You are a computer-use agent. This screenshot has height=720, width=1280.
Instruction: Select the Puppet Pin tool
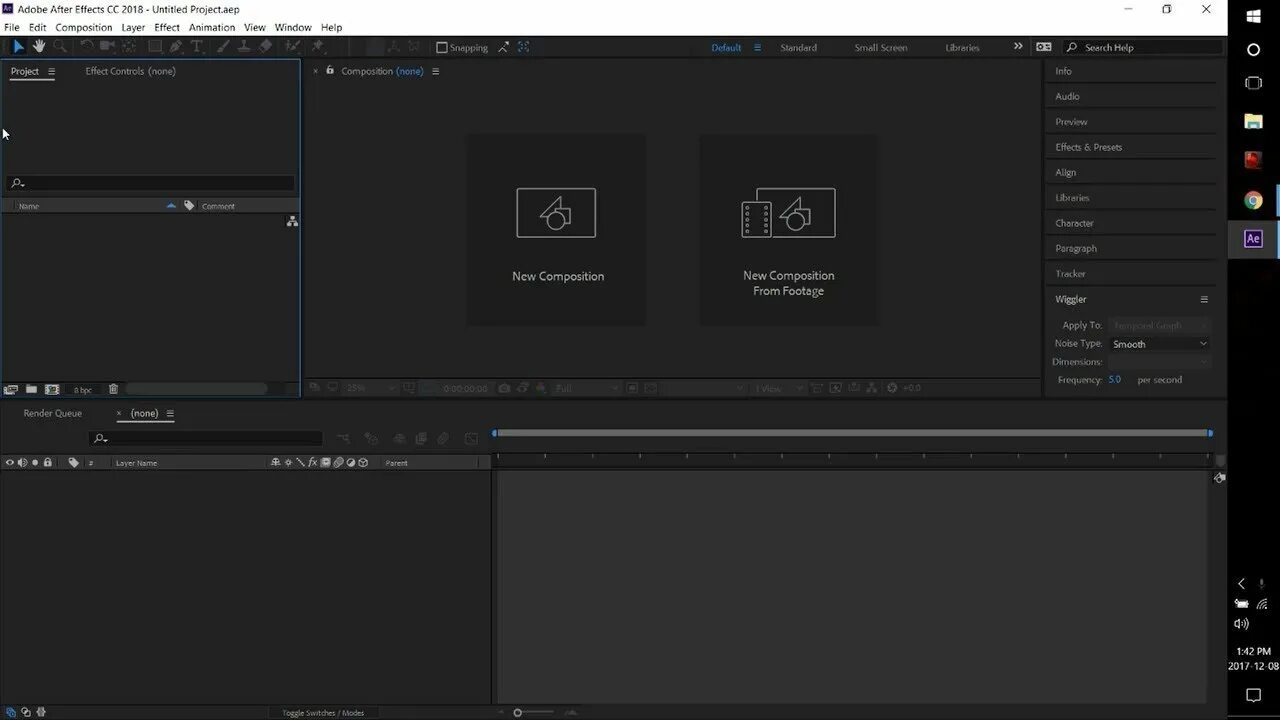(x=318, y=46)
